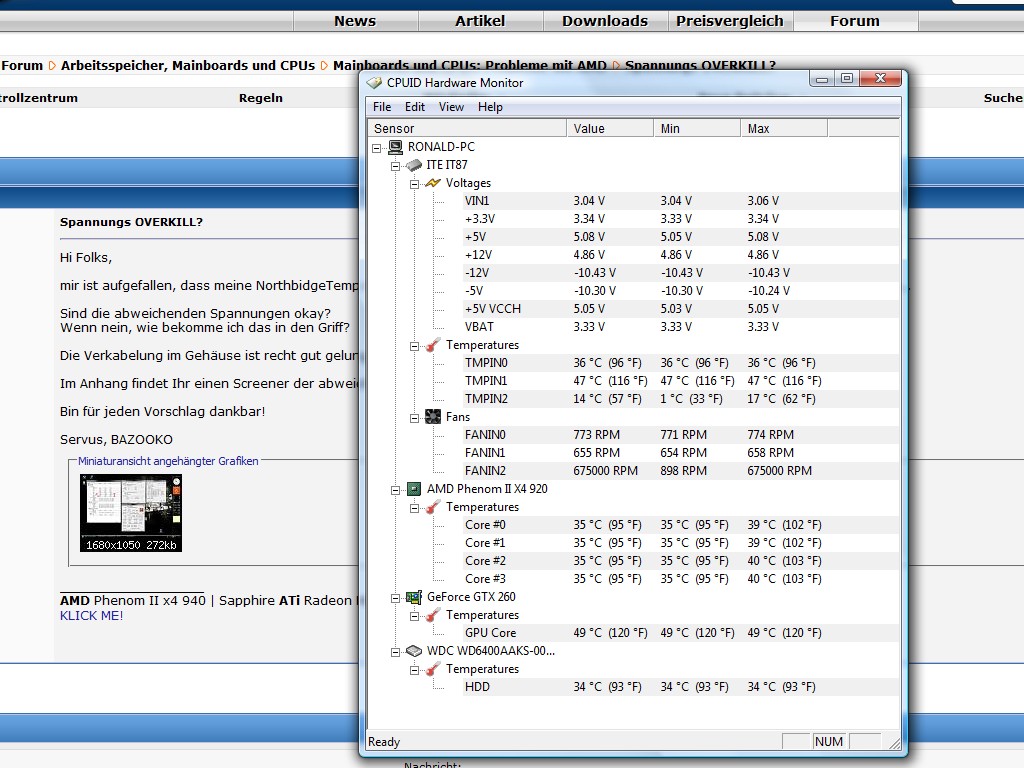Click thermometer icon under WDC hard drive
This screenshot has height=768, width=1024.
[x=432, y=669]
